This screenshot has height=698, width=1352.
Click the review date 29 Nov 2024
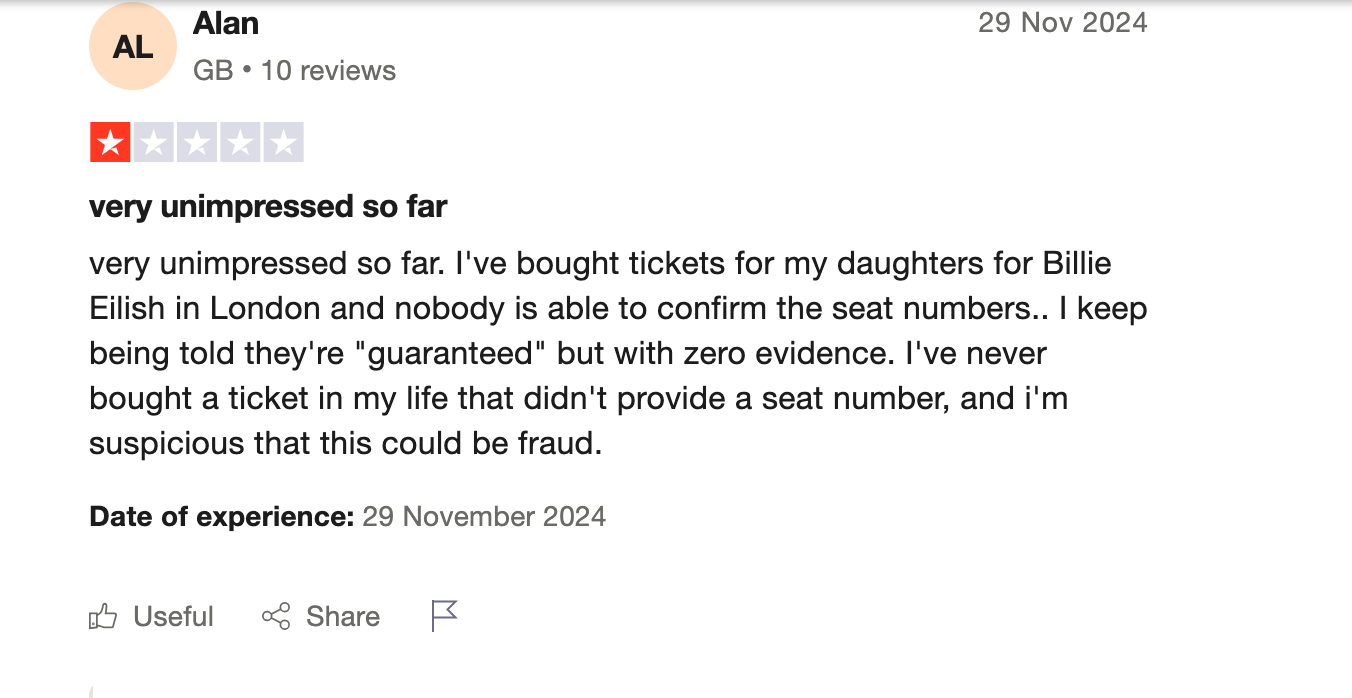tap(1063, 22)
